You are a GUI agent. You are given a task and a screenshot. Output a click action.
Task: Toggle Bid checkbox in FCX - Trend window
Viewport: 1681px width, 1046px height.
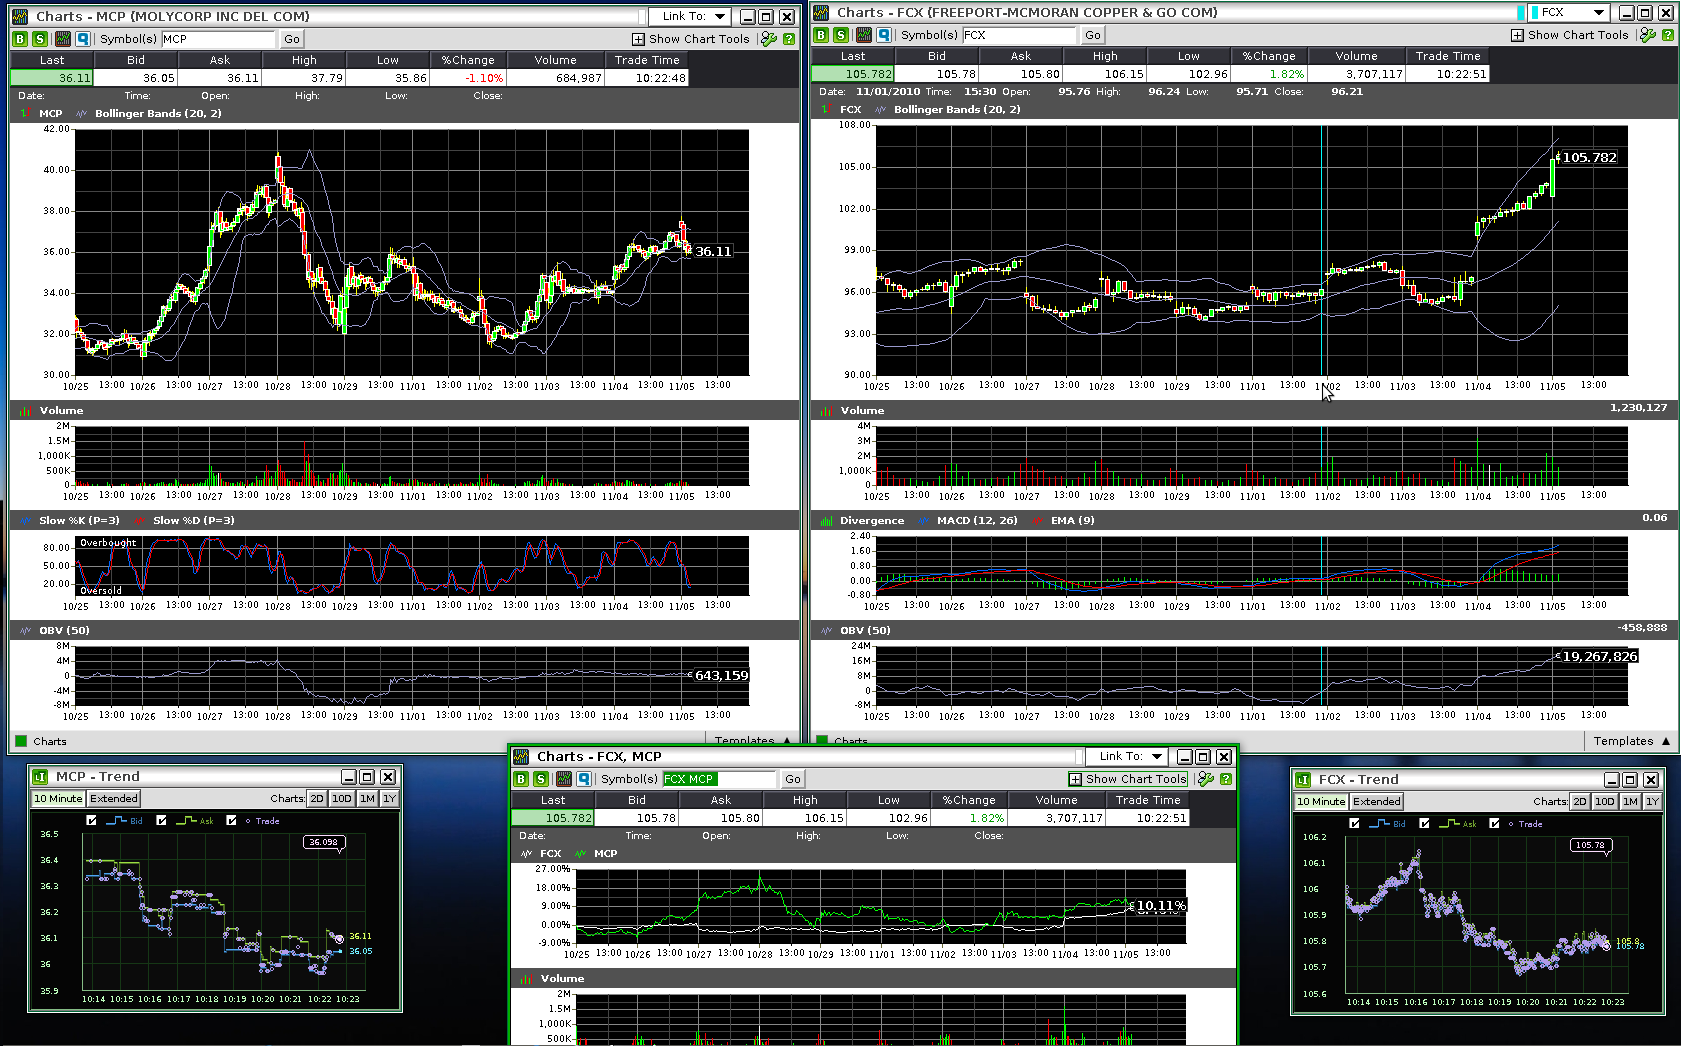coord(1355,824)
